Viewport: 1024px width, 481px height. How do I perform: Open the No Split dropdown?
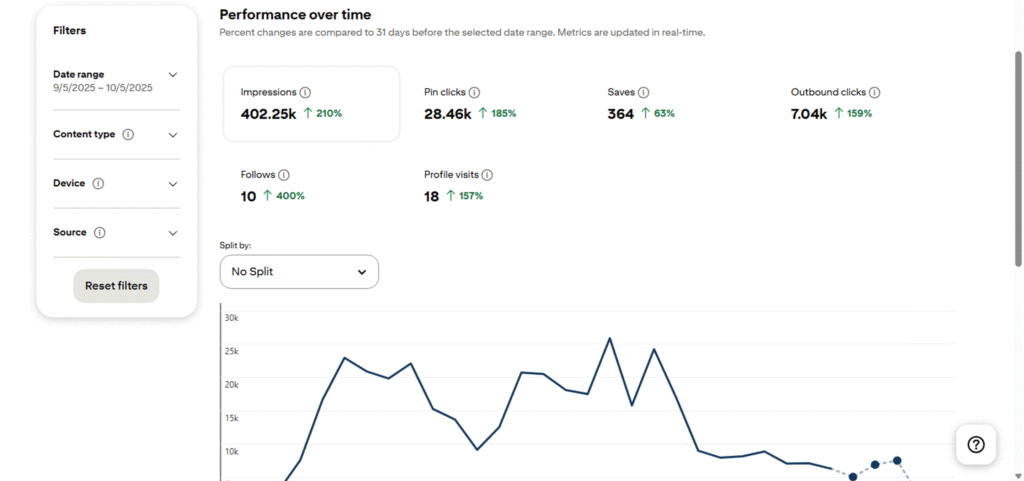[299, 272]
